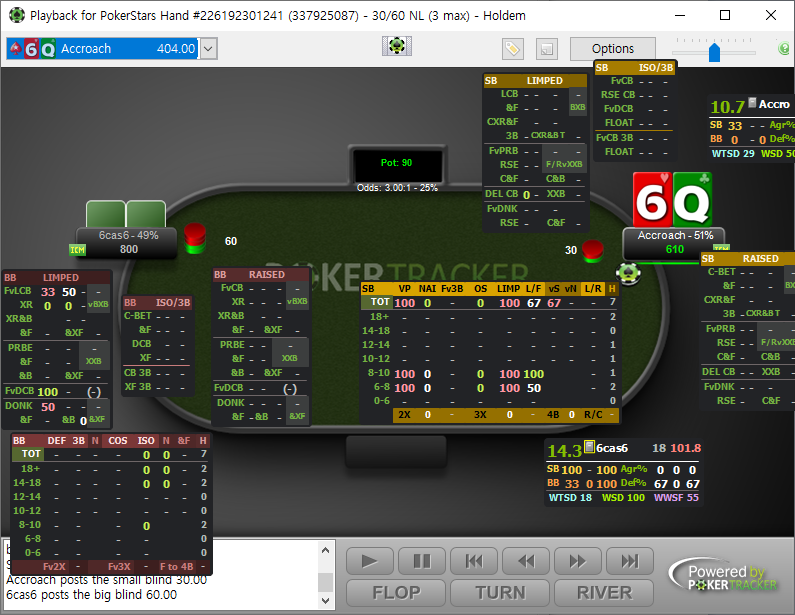The height and width of the screenshot is (615, 795).
Task: Jump to the beginning of the hand
Action: [474, 561]
